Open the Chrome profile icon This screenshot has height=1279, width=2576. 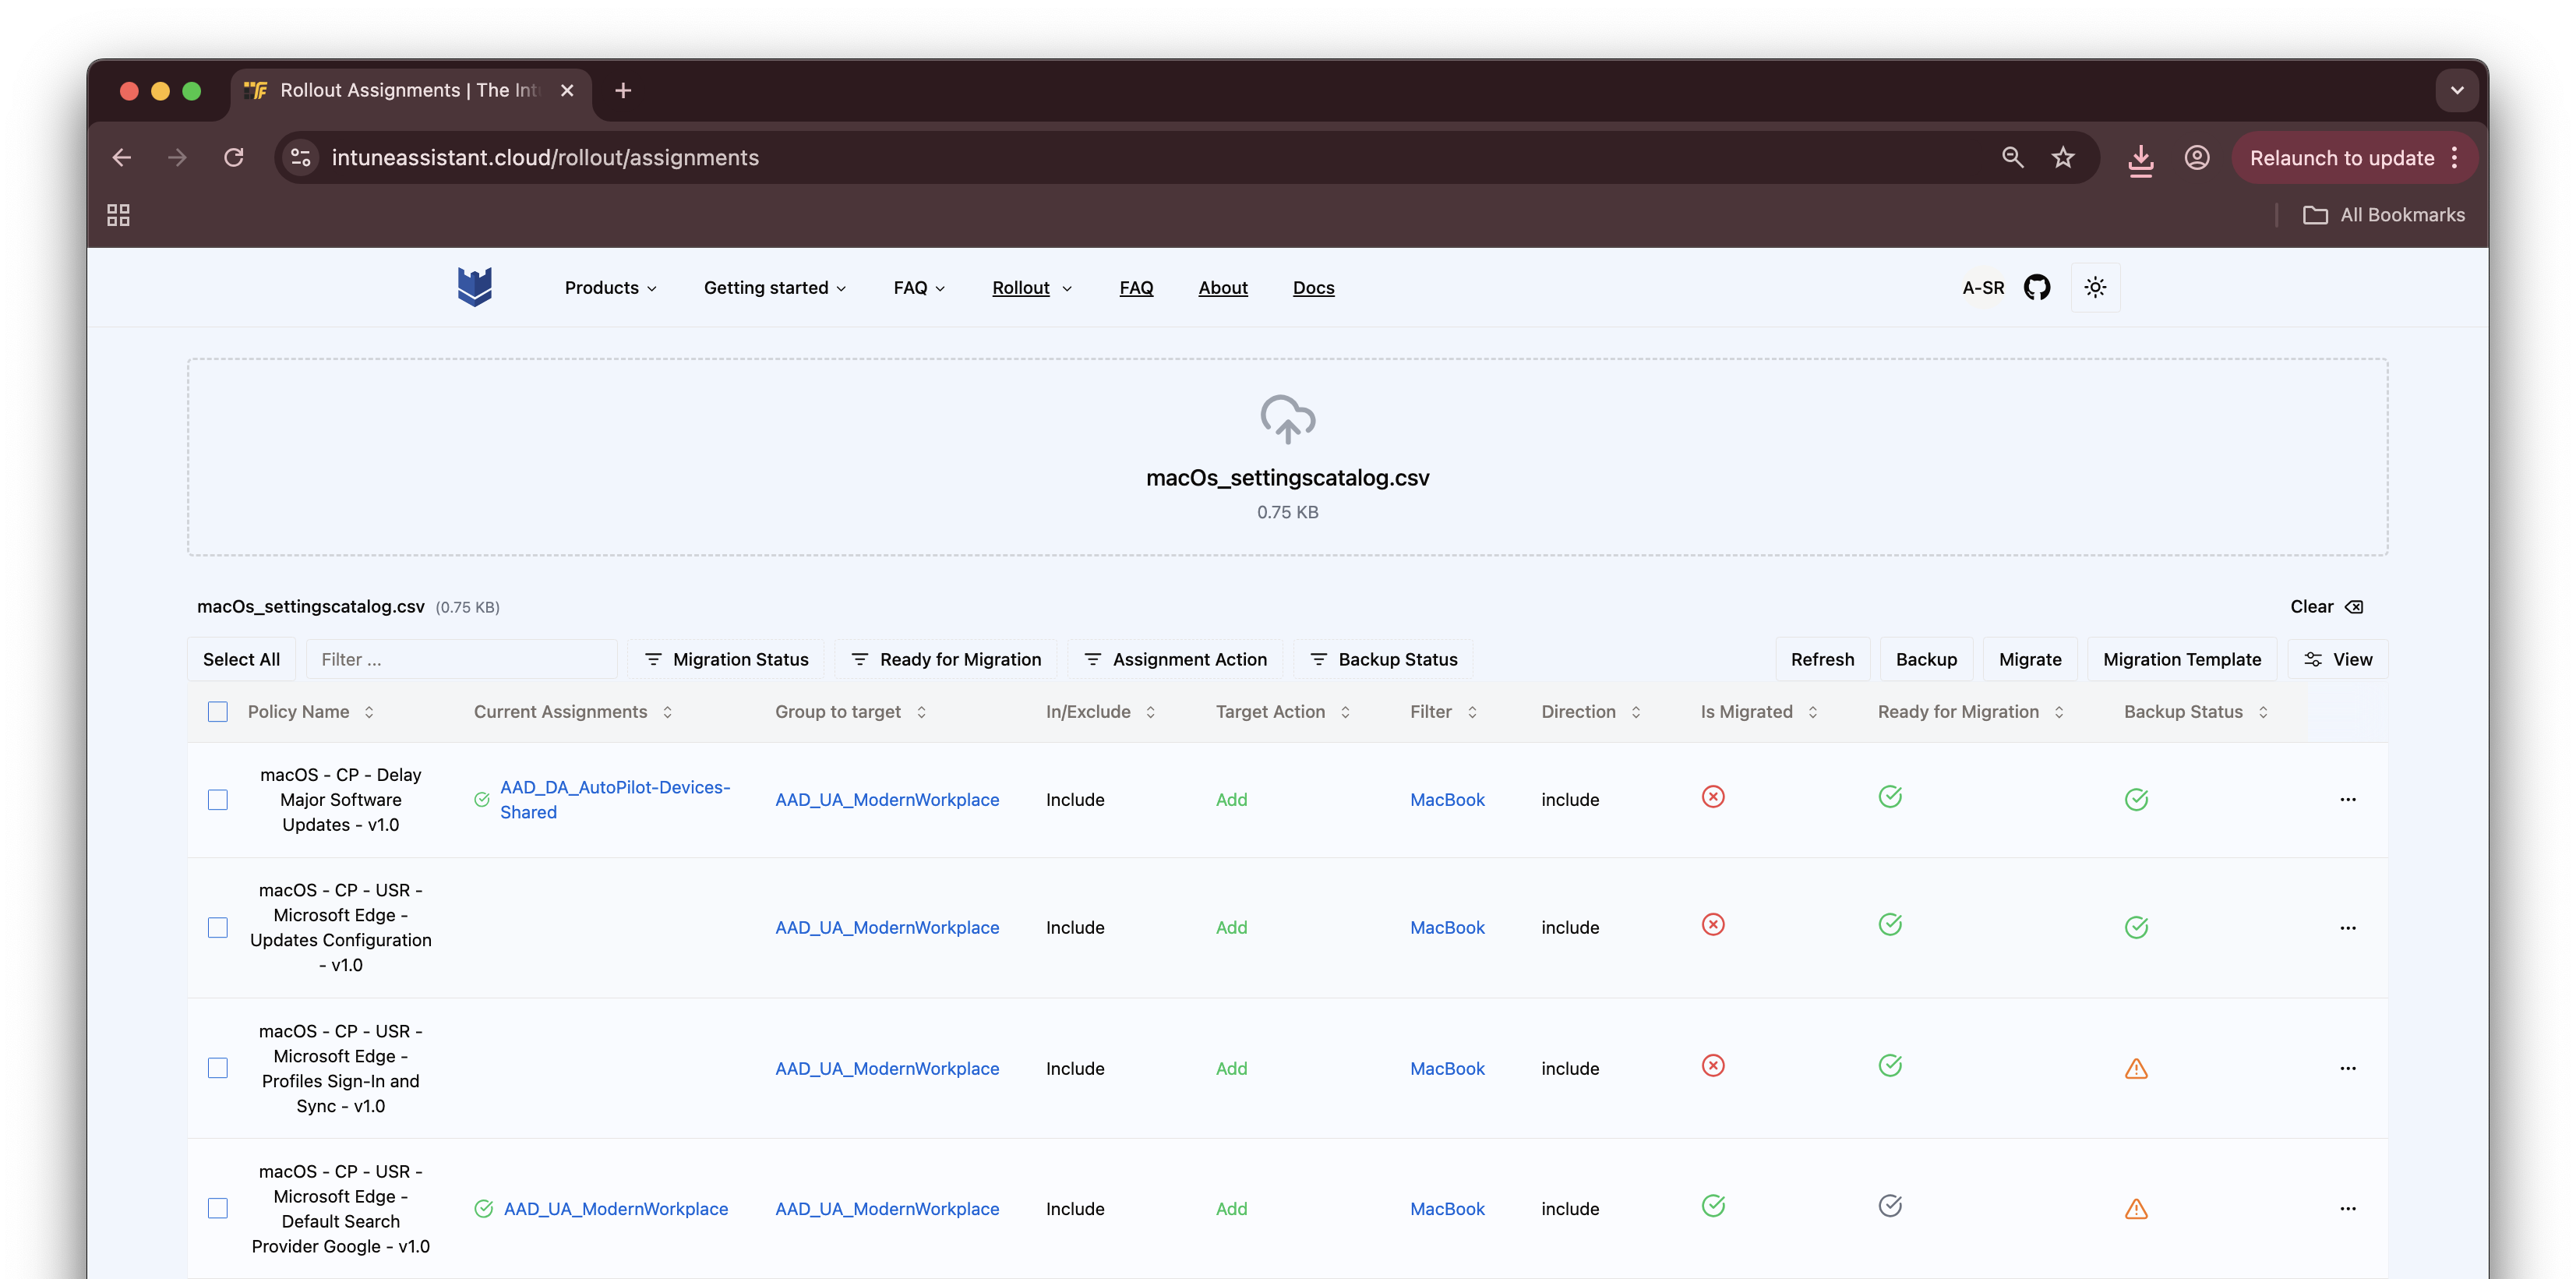tap(2196, 158)
